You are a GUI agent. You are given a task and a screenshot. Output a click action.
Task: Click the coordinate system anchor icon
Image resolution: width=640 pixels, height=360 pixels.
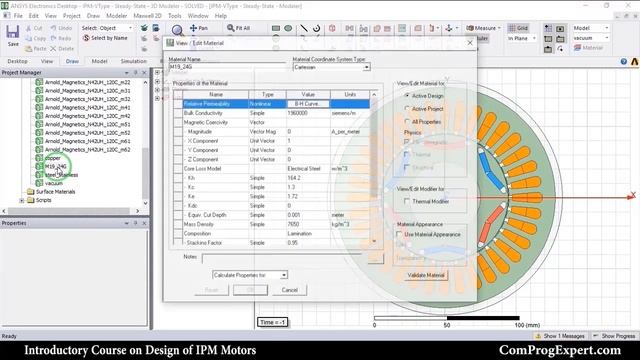point(449,28)
